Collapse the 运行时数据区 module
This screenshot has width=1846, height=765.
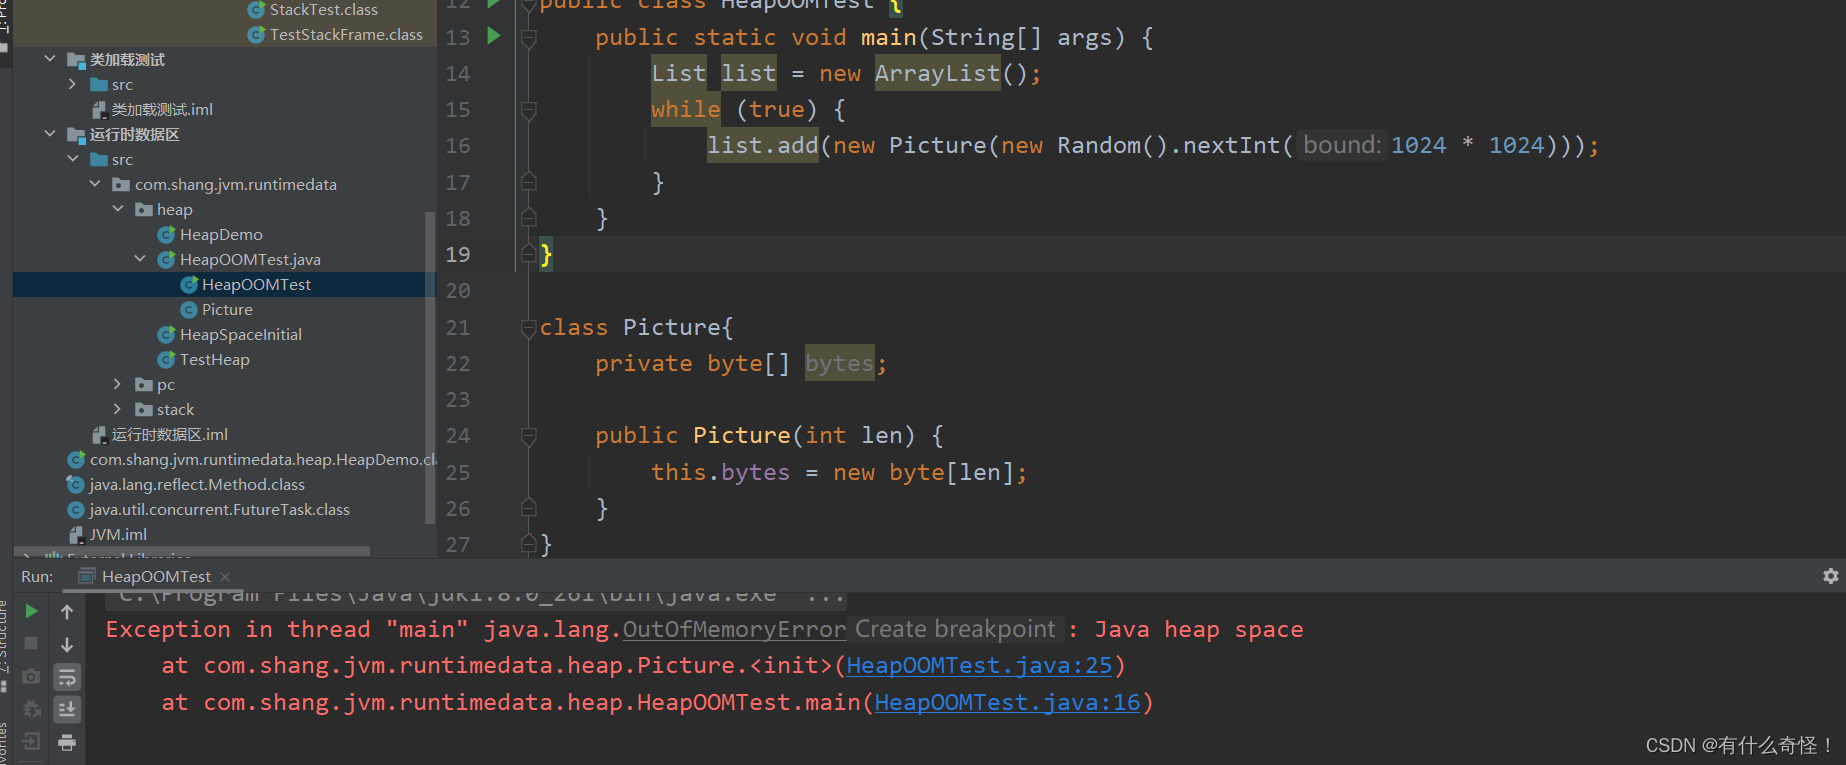click(x=50, y=134)
